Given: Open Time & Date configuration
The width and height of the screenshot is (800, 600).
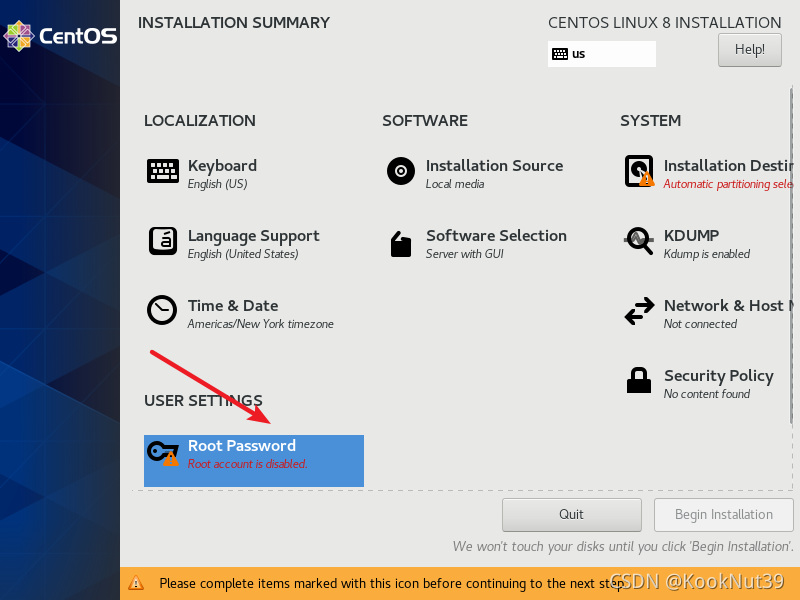Looking at the screenshot, I should 233,306.
